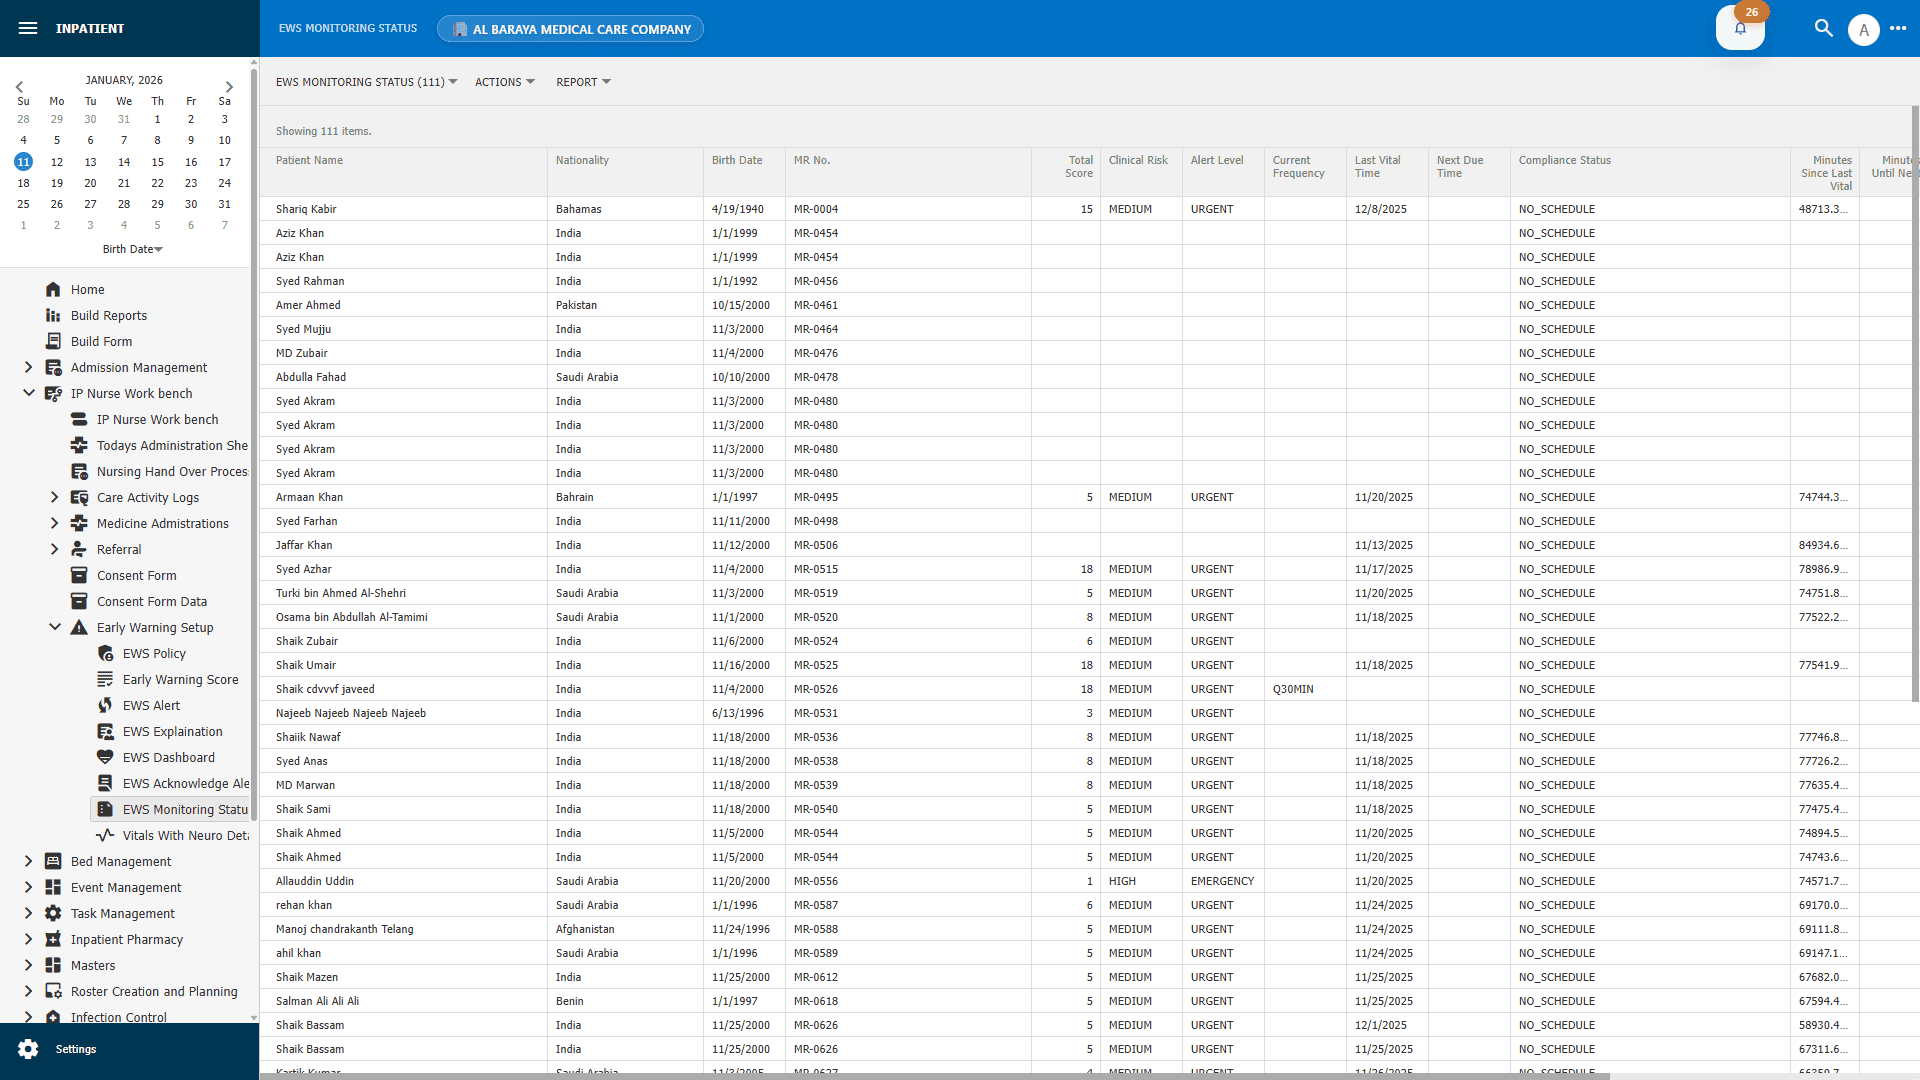The image size is (1920, 1080).
Task: Click the AL BARAYA MEDICAL CARE COMPANY button
Action: 570,28
